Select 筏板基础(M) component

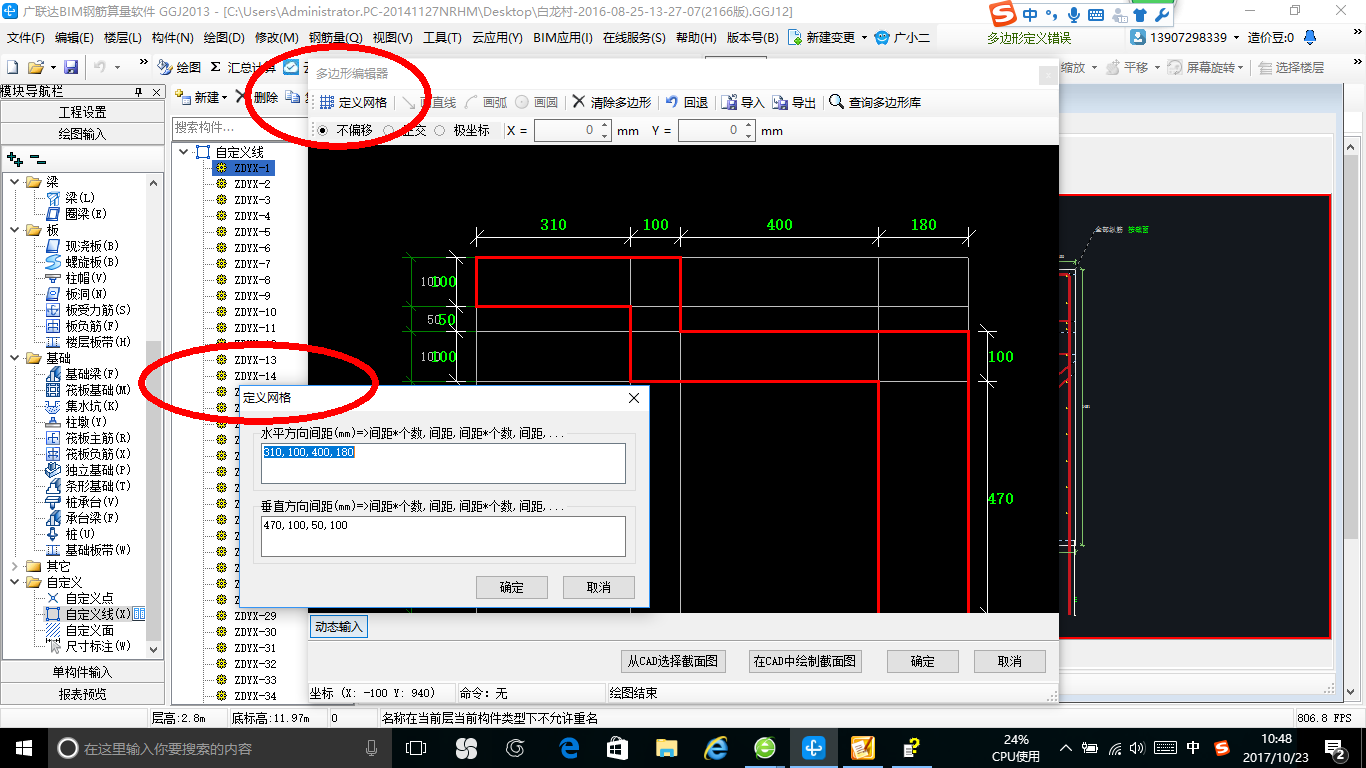click(x=98, y=390)
